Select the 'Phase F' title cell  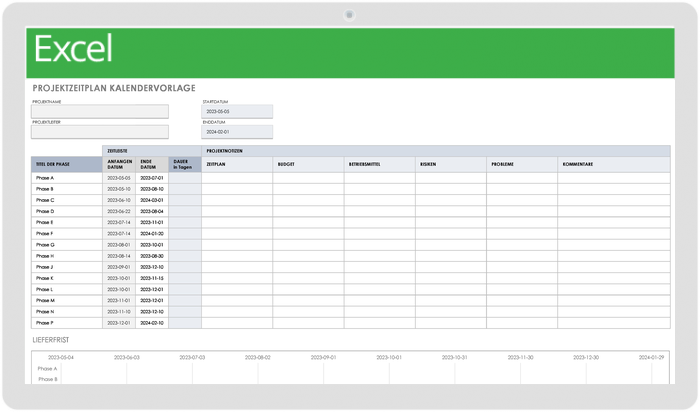click(x=67, y=233)
